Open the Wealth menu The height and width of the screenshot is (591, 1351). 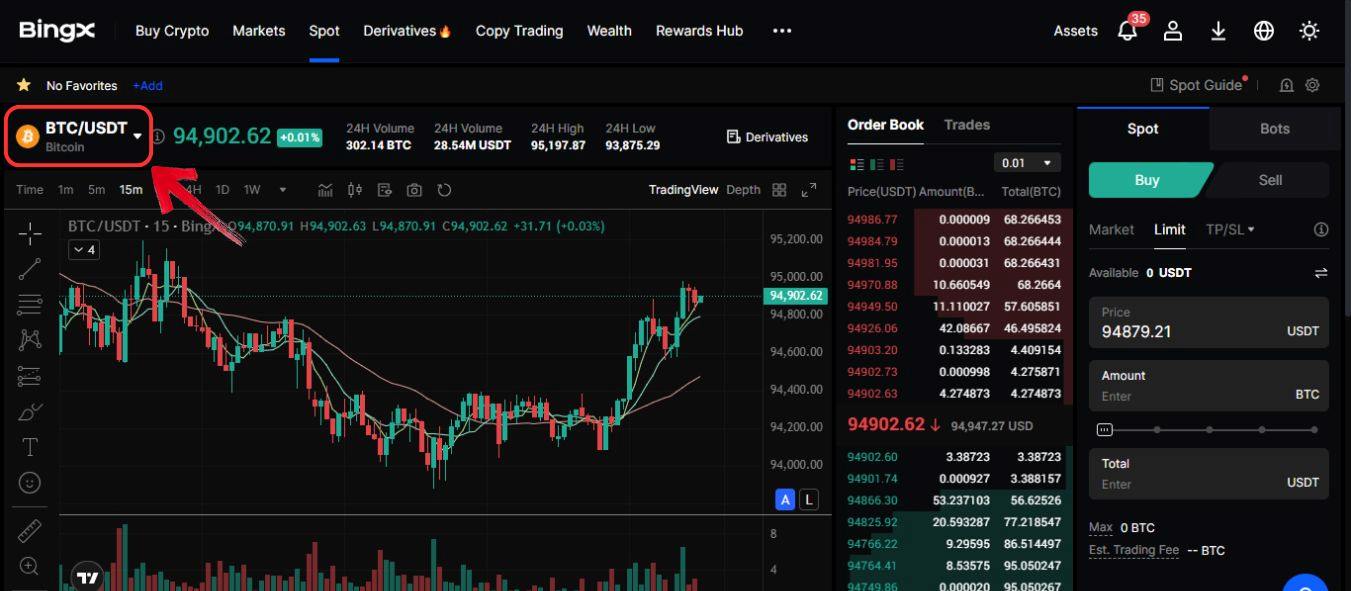pos(609,31)
